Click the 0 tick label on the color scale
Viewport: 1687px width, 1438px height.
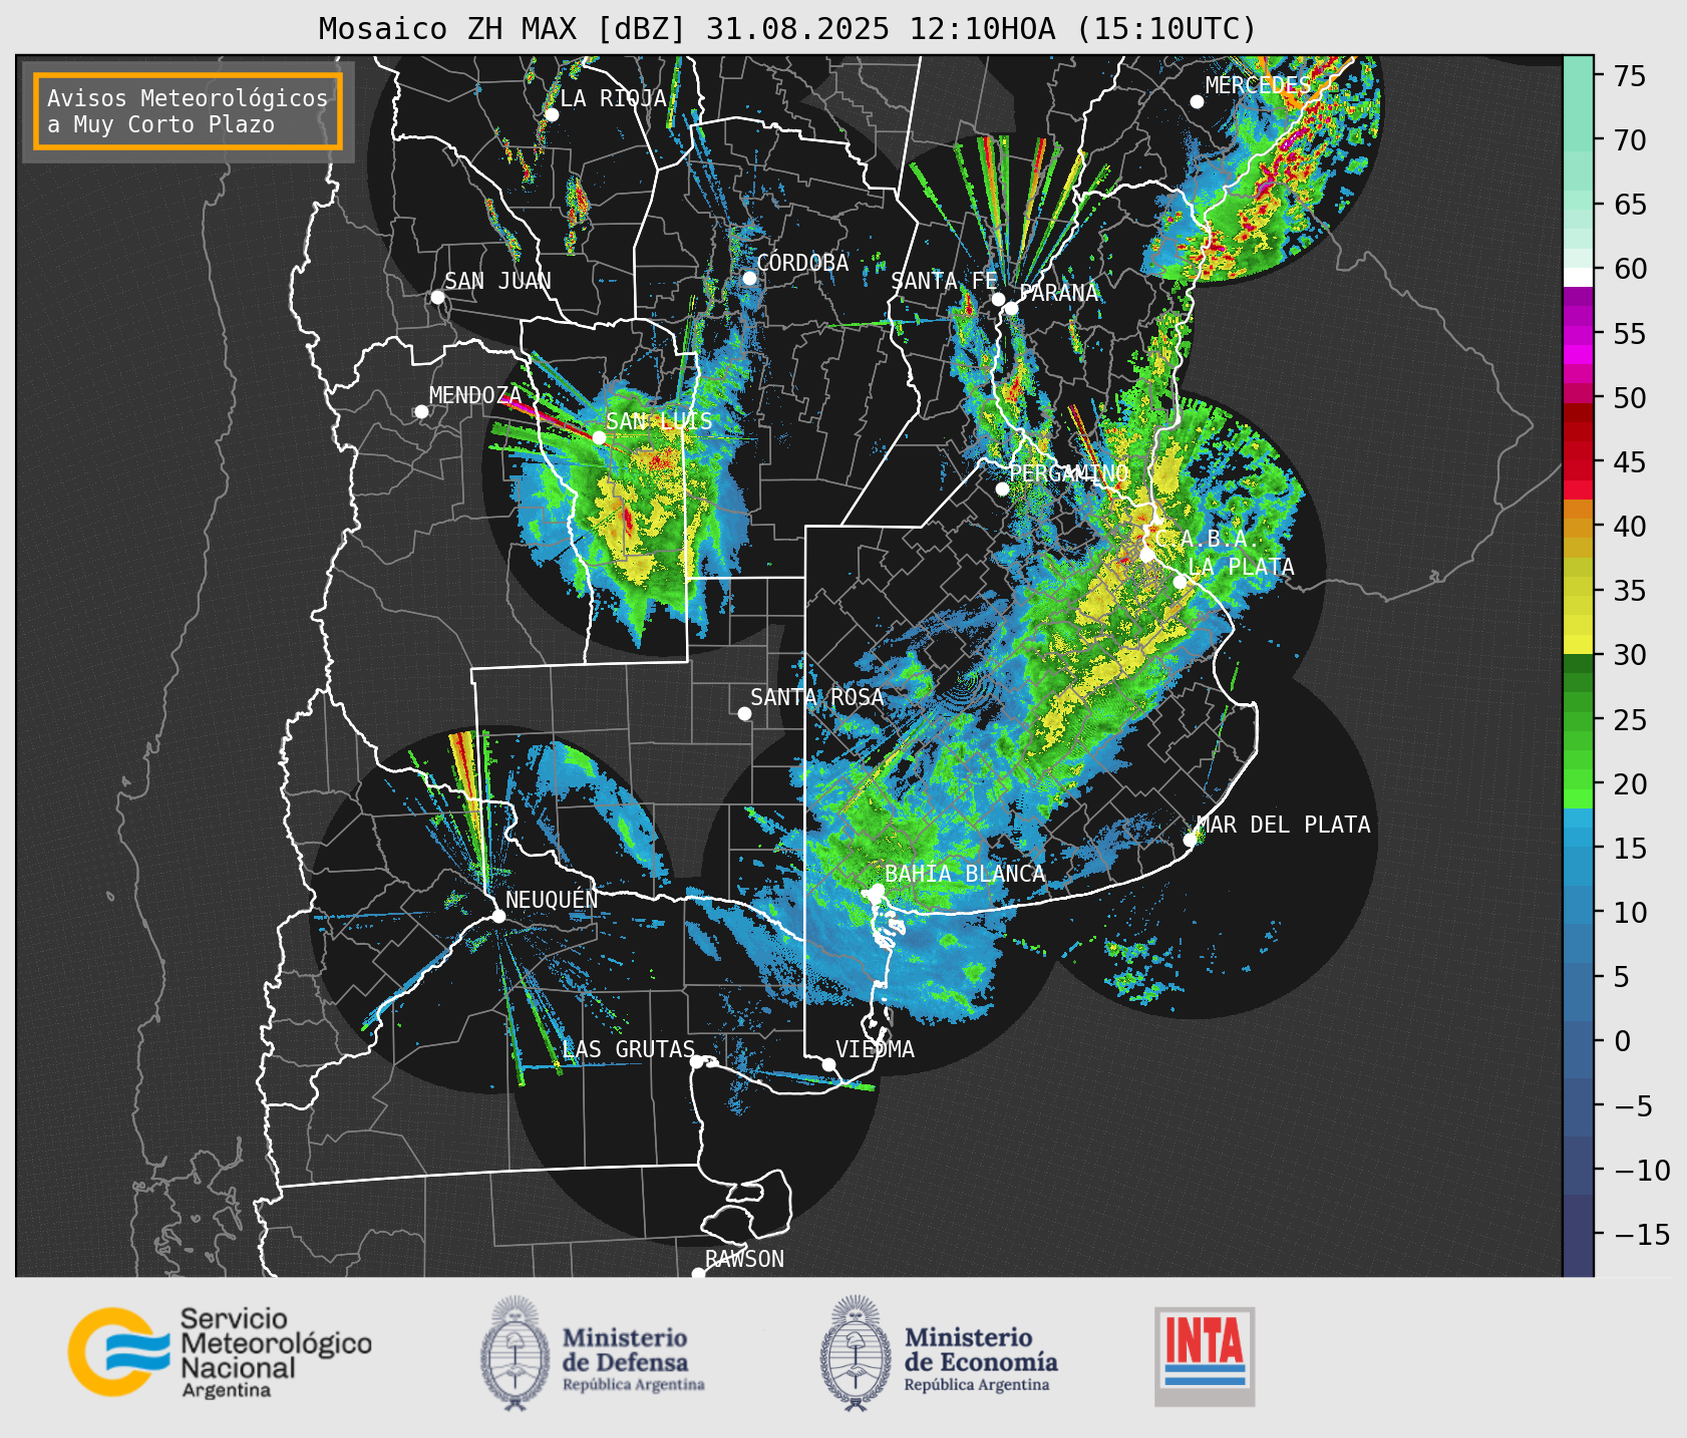[1622, 1041]
